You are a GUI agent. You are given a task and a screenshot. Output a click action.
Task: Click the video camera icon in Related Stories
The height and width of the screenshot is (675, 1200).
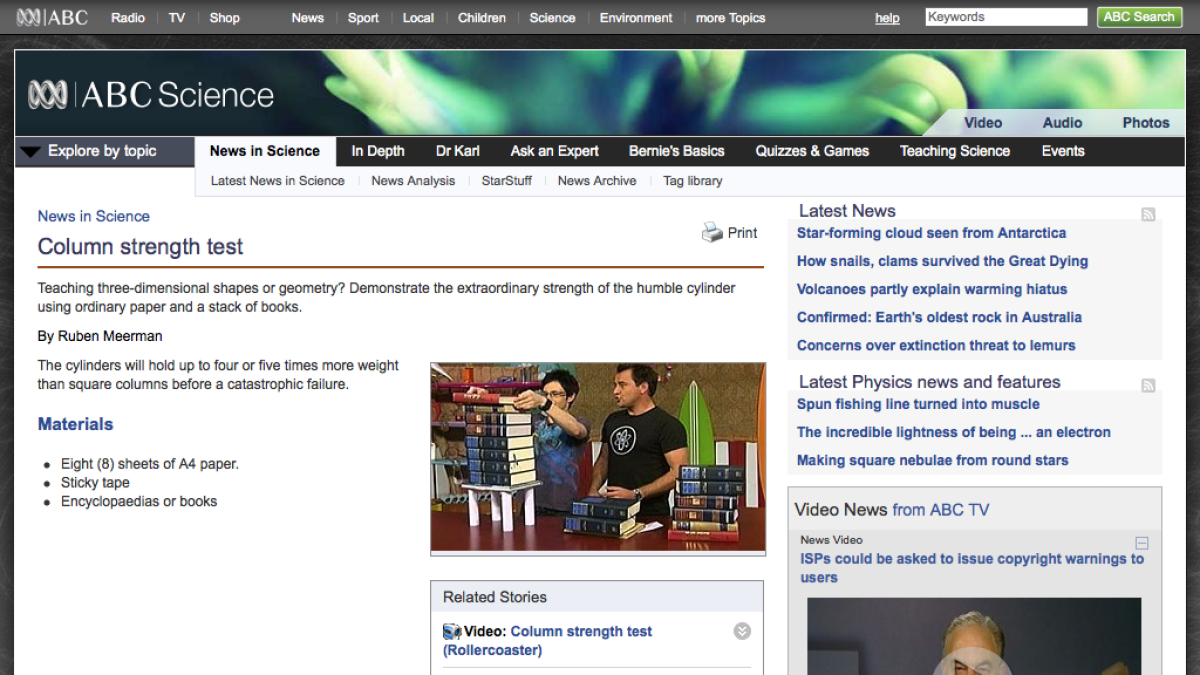[x=452, y=632]
